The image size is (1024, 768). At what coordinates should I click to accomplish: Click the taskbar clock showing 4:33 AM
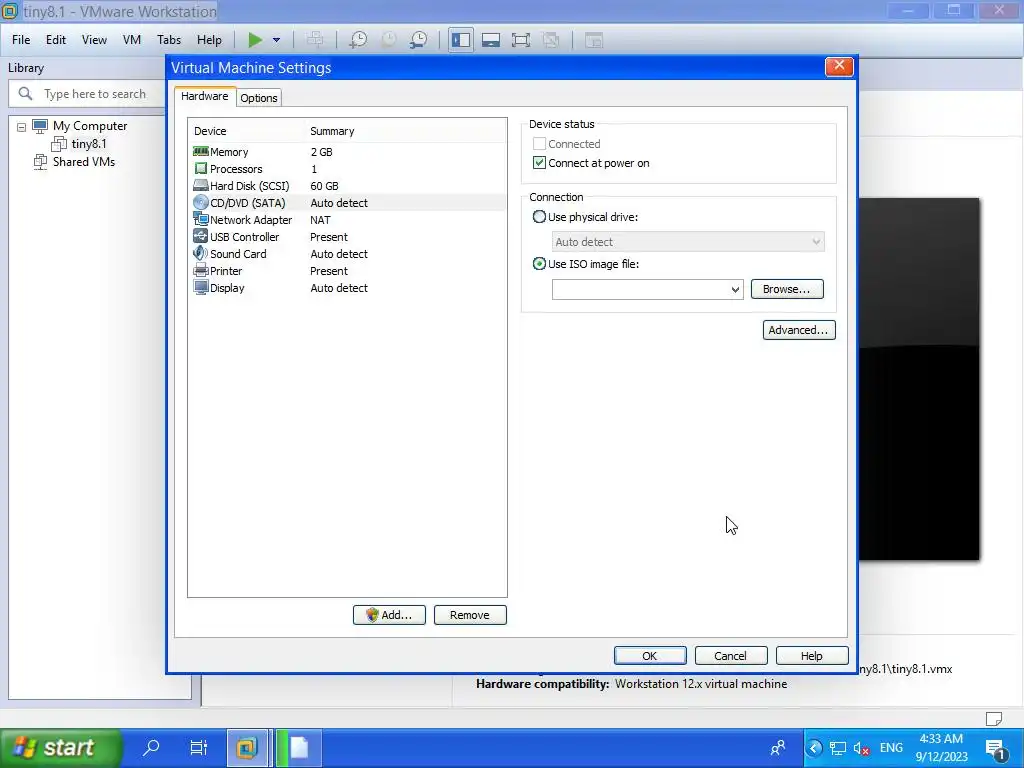941,748
